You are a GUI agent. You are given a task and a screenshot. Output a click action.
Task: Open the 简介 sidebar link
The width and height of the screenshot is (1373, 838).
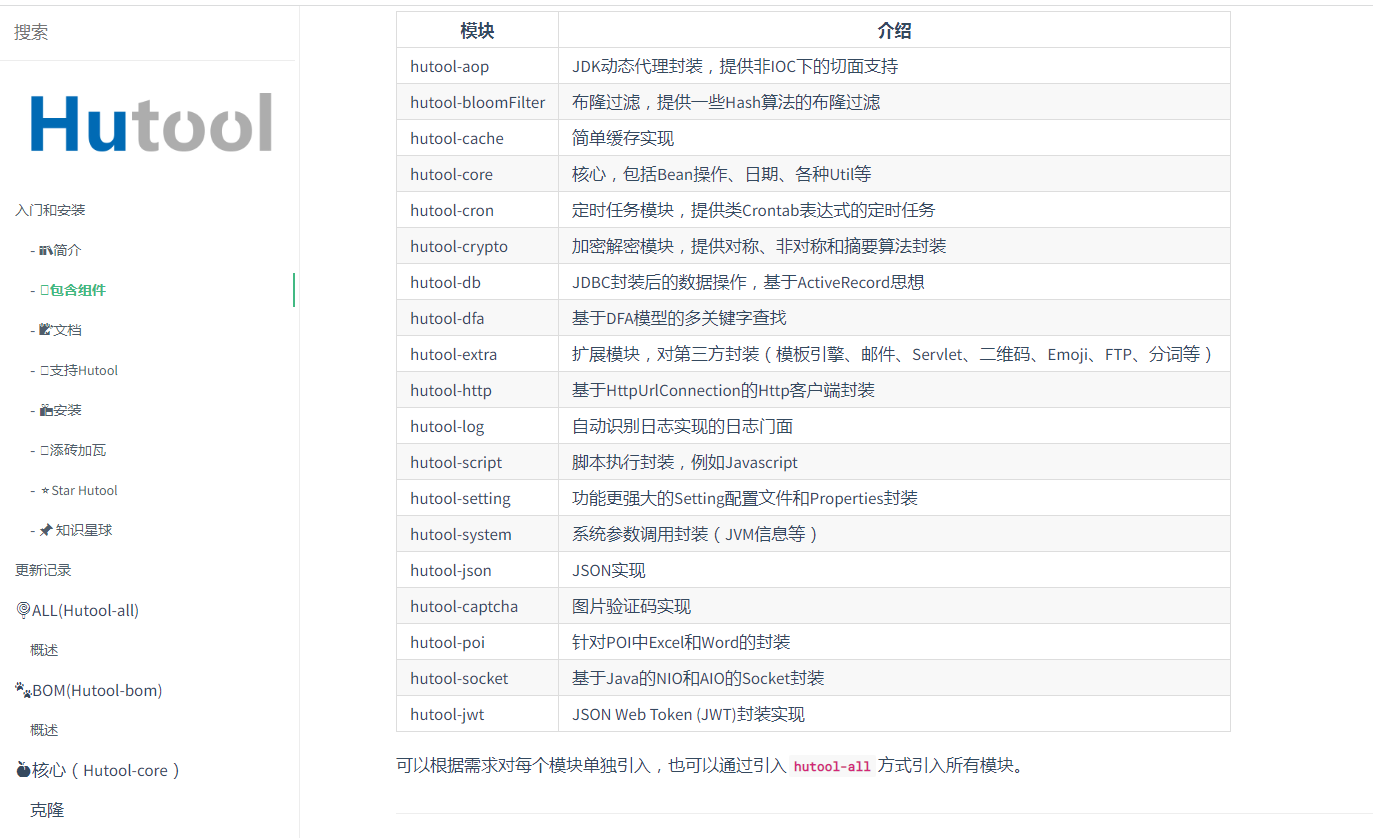60,250
